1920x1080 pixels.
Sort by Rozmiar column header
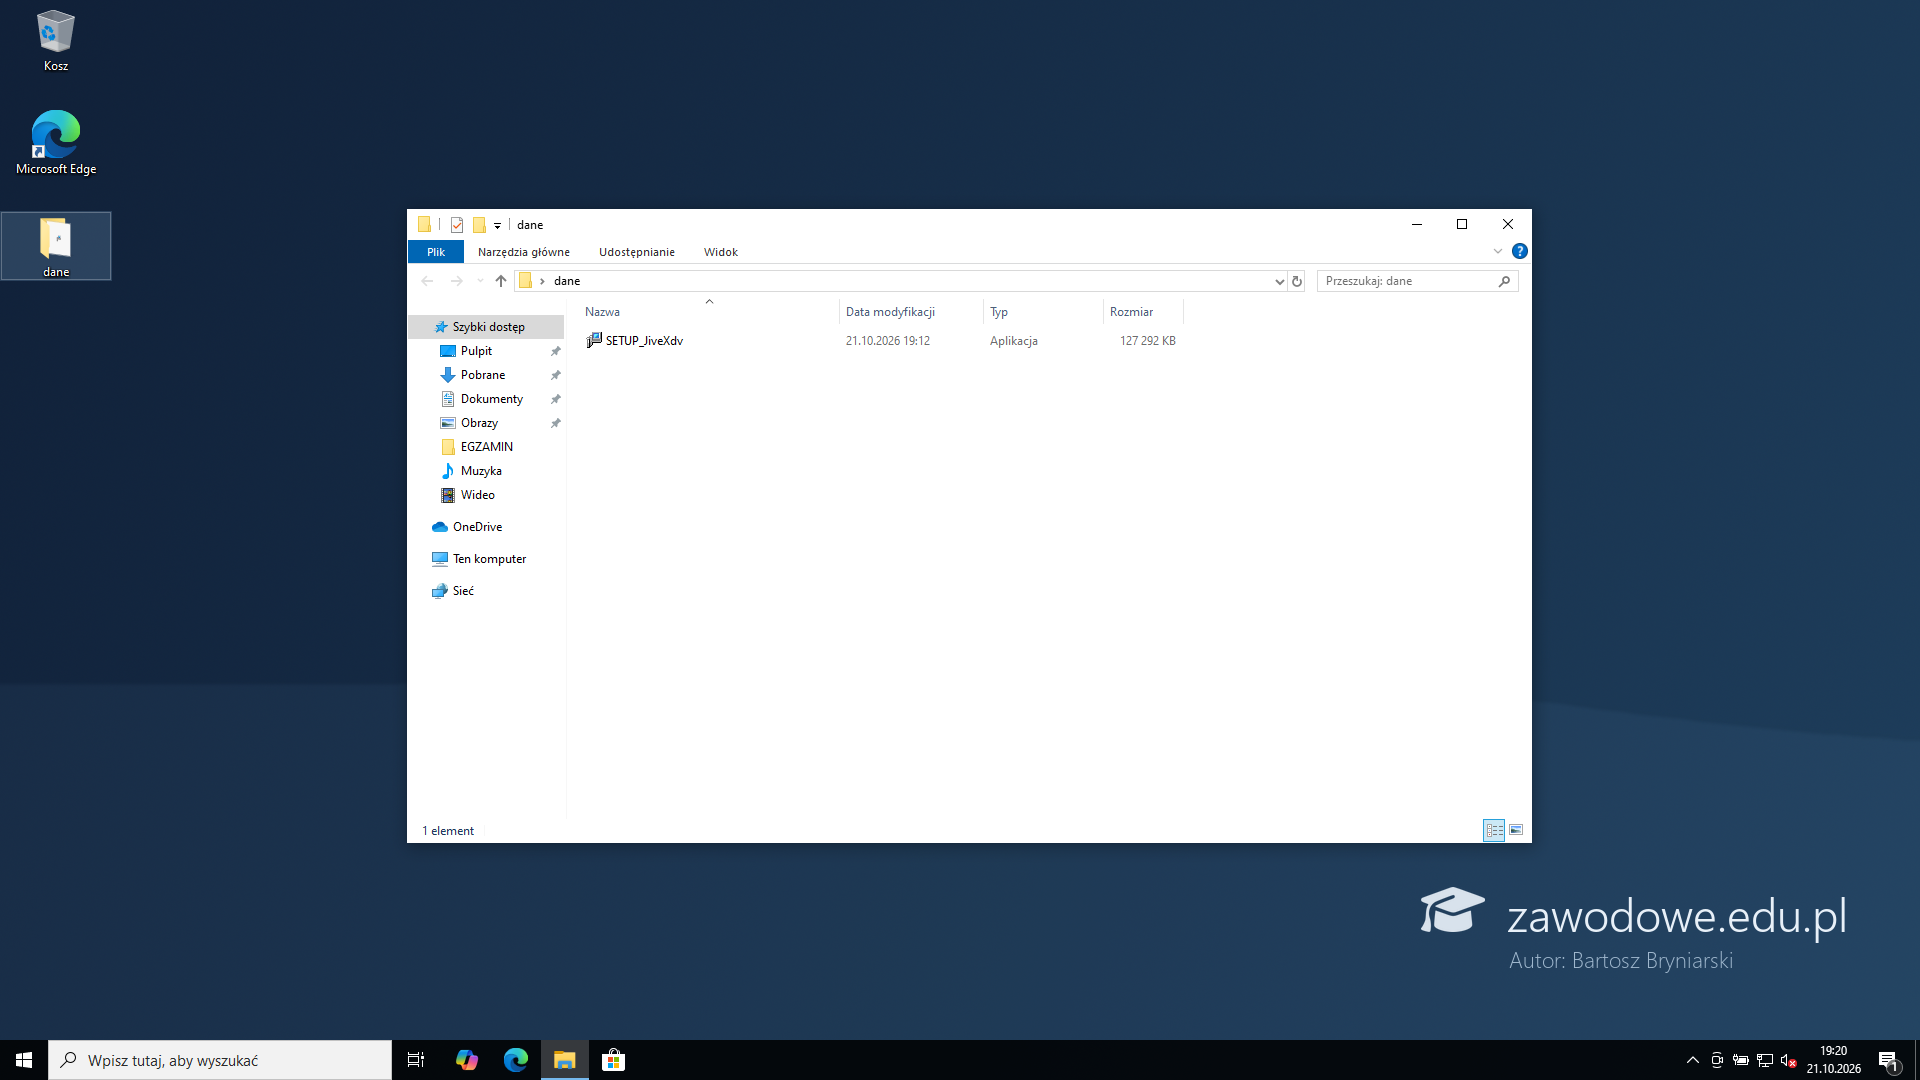click(1144, 312)
